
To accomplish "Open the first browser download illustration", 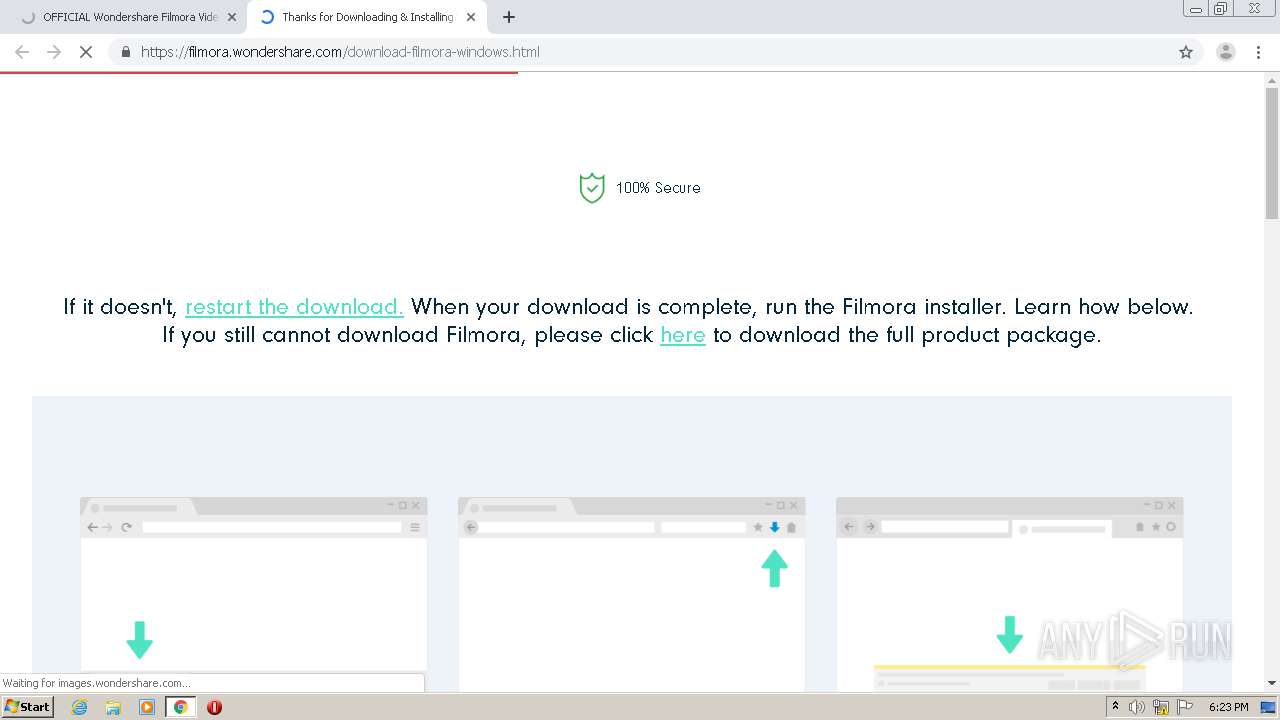I will point(253,594).
